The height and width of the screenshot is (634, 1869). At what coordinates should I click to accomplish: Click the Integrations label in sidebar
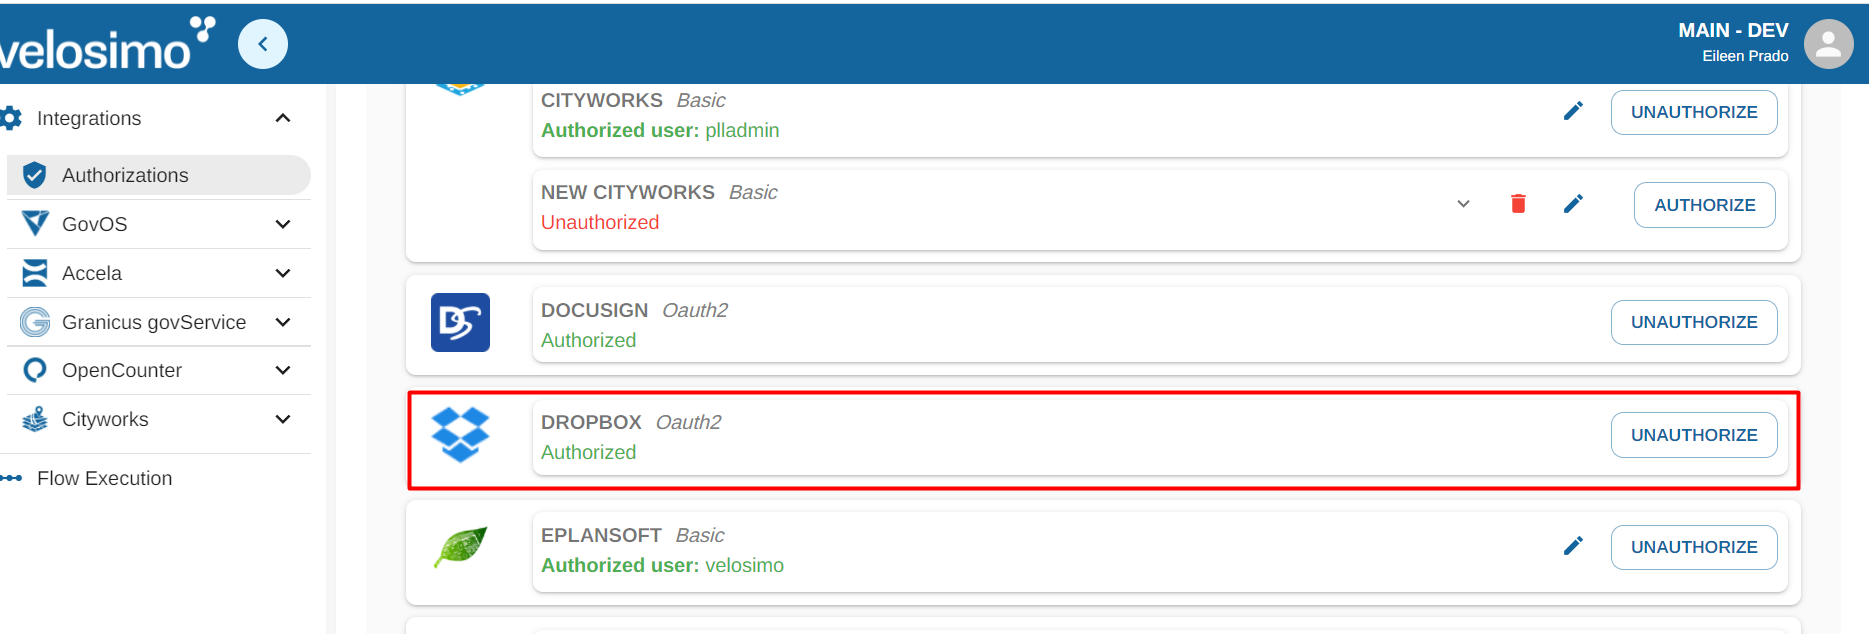89,118
